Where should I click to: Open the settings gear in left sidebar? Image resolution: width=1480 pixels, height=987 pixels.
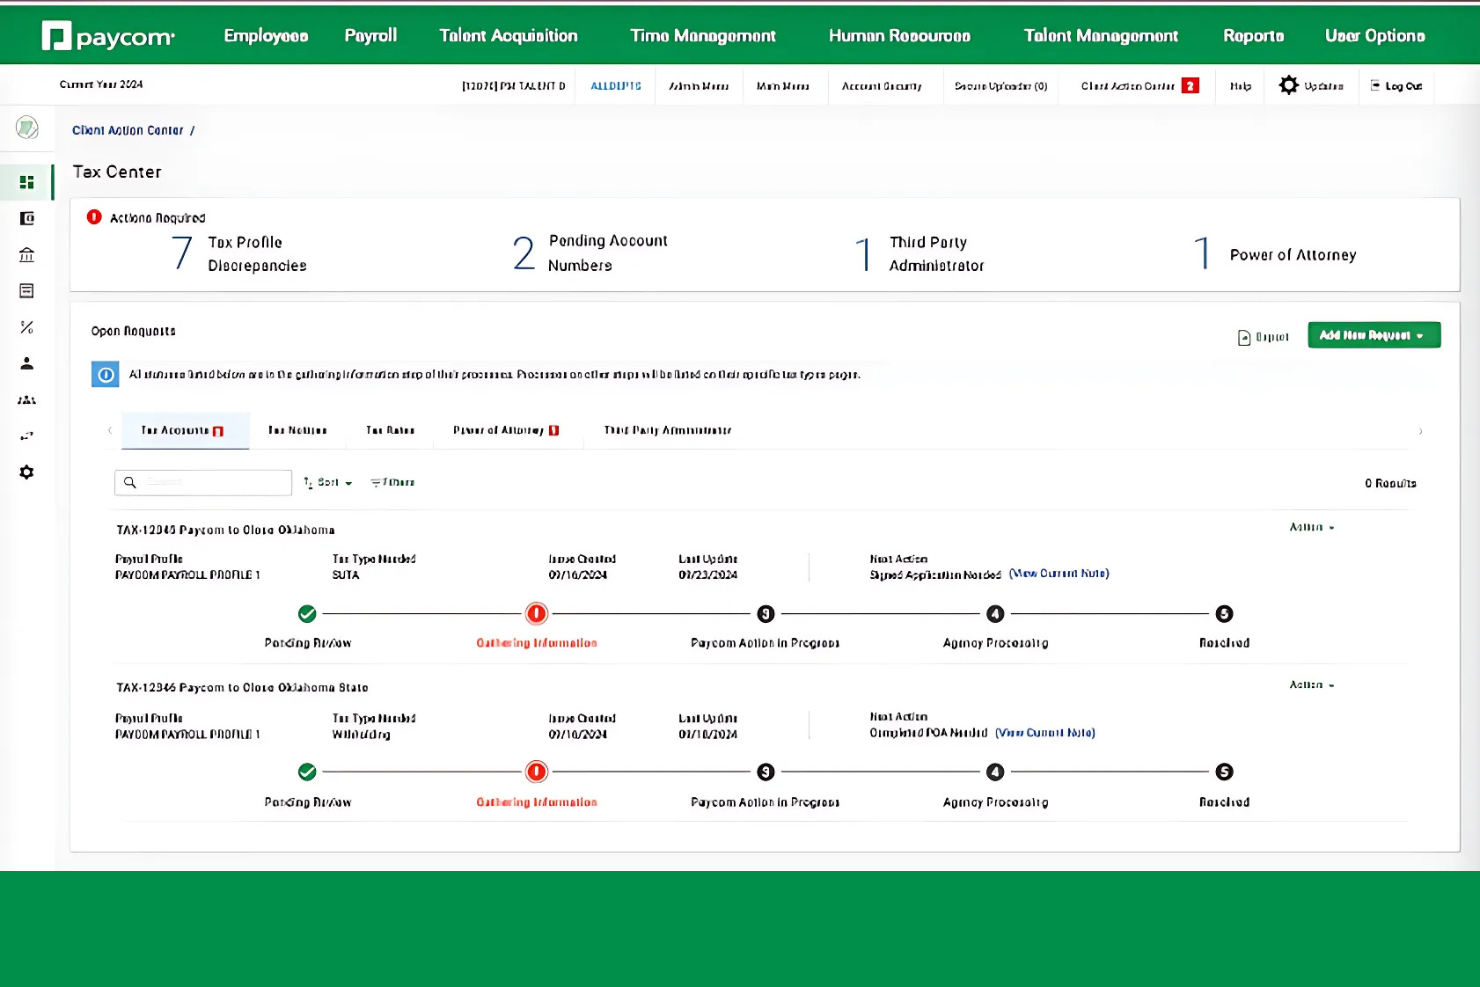27,472
